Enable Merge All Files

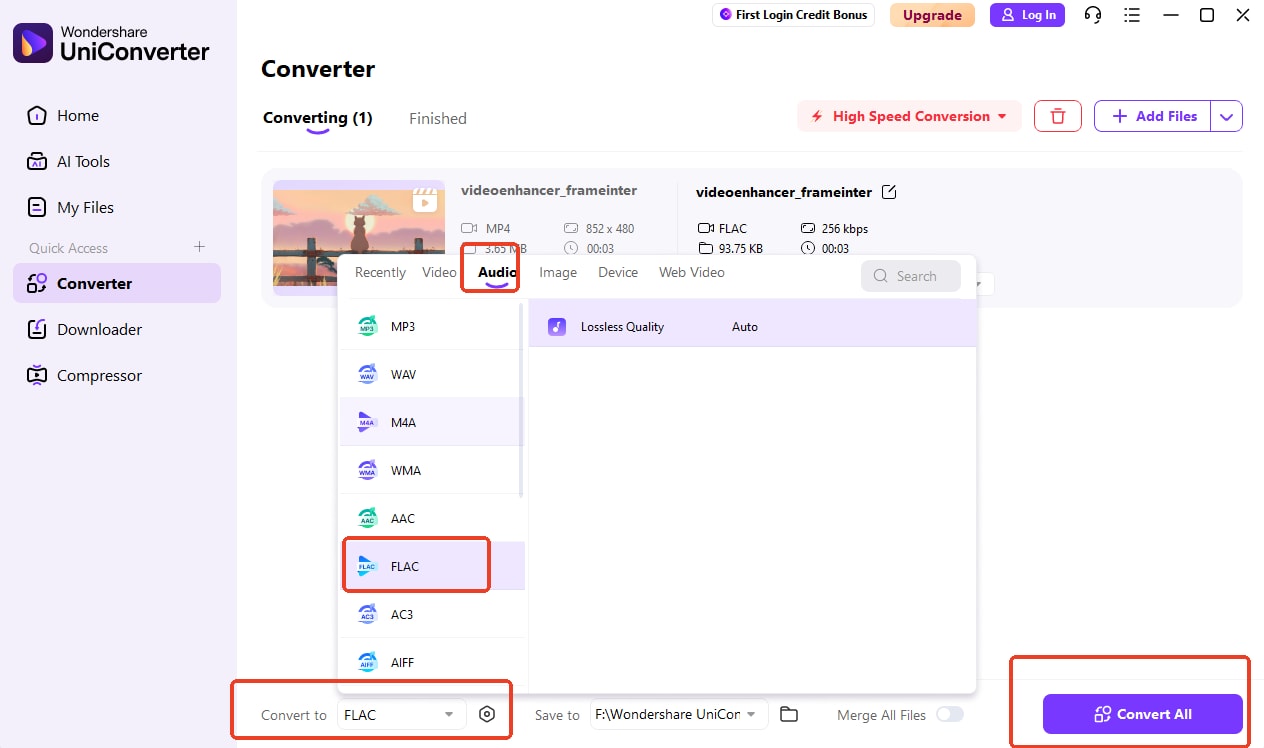coord(948,714)
